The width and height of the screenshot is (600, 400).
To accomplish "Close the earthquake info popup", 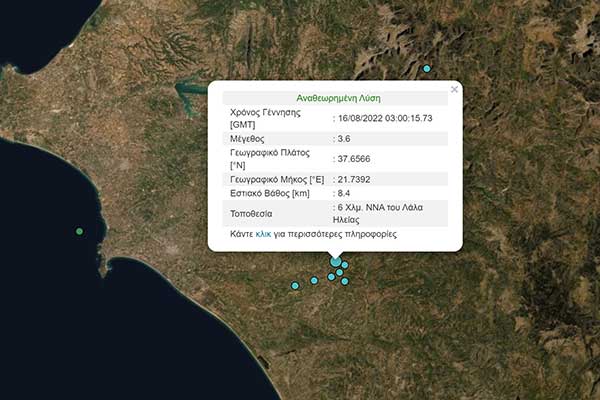I will pos(454,89).
